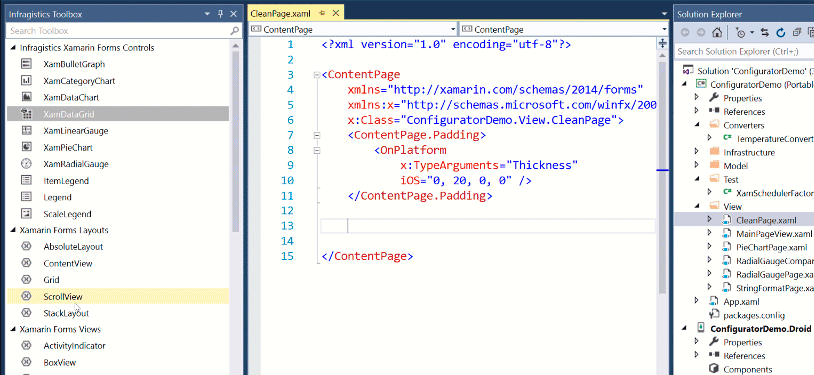This screenshot has width=814, height=375.
Task: Open the packages.config file
Action: (x=754, y=315)
